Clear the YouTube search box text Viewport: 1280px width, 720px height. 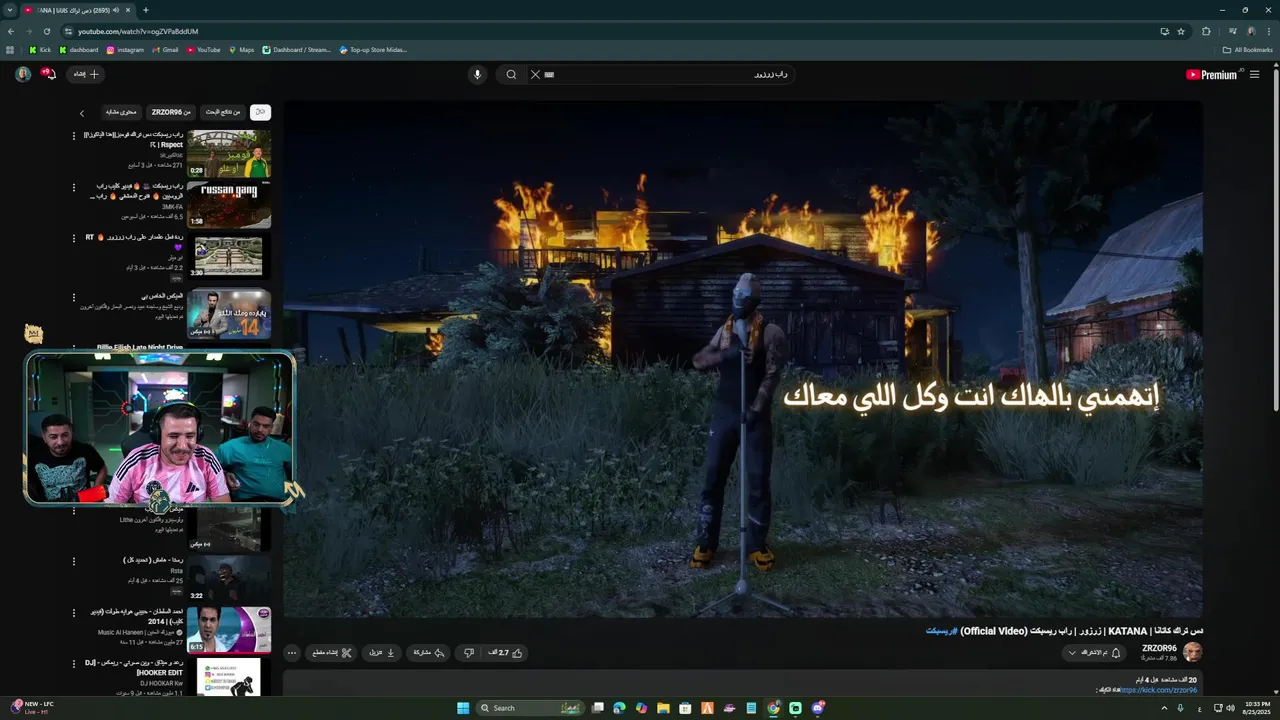[x=535, y=74]
